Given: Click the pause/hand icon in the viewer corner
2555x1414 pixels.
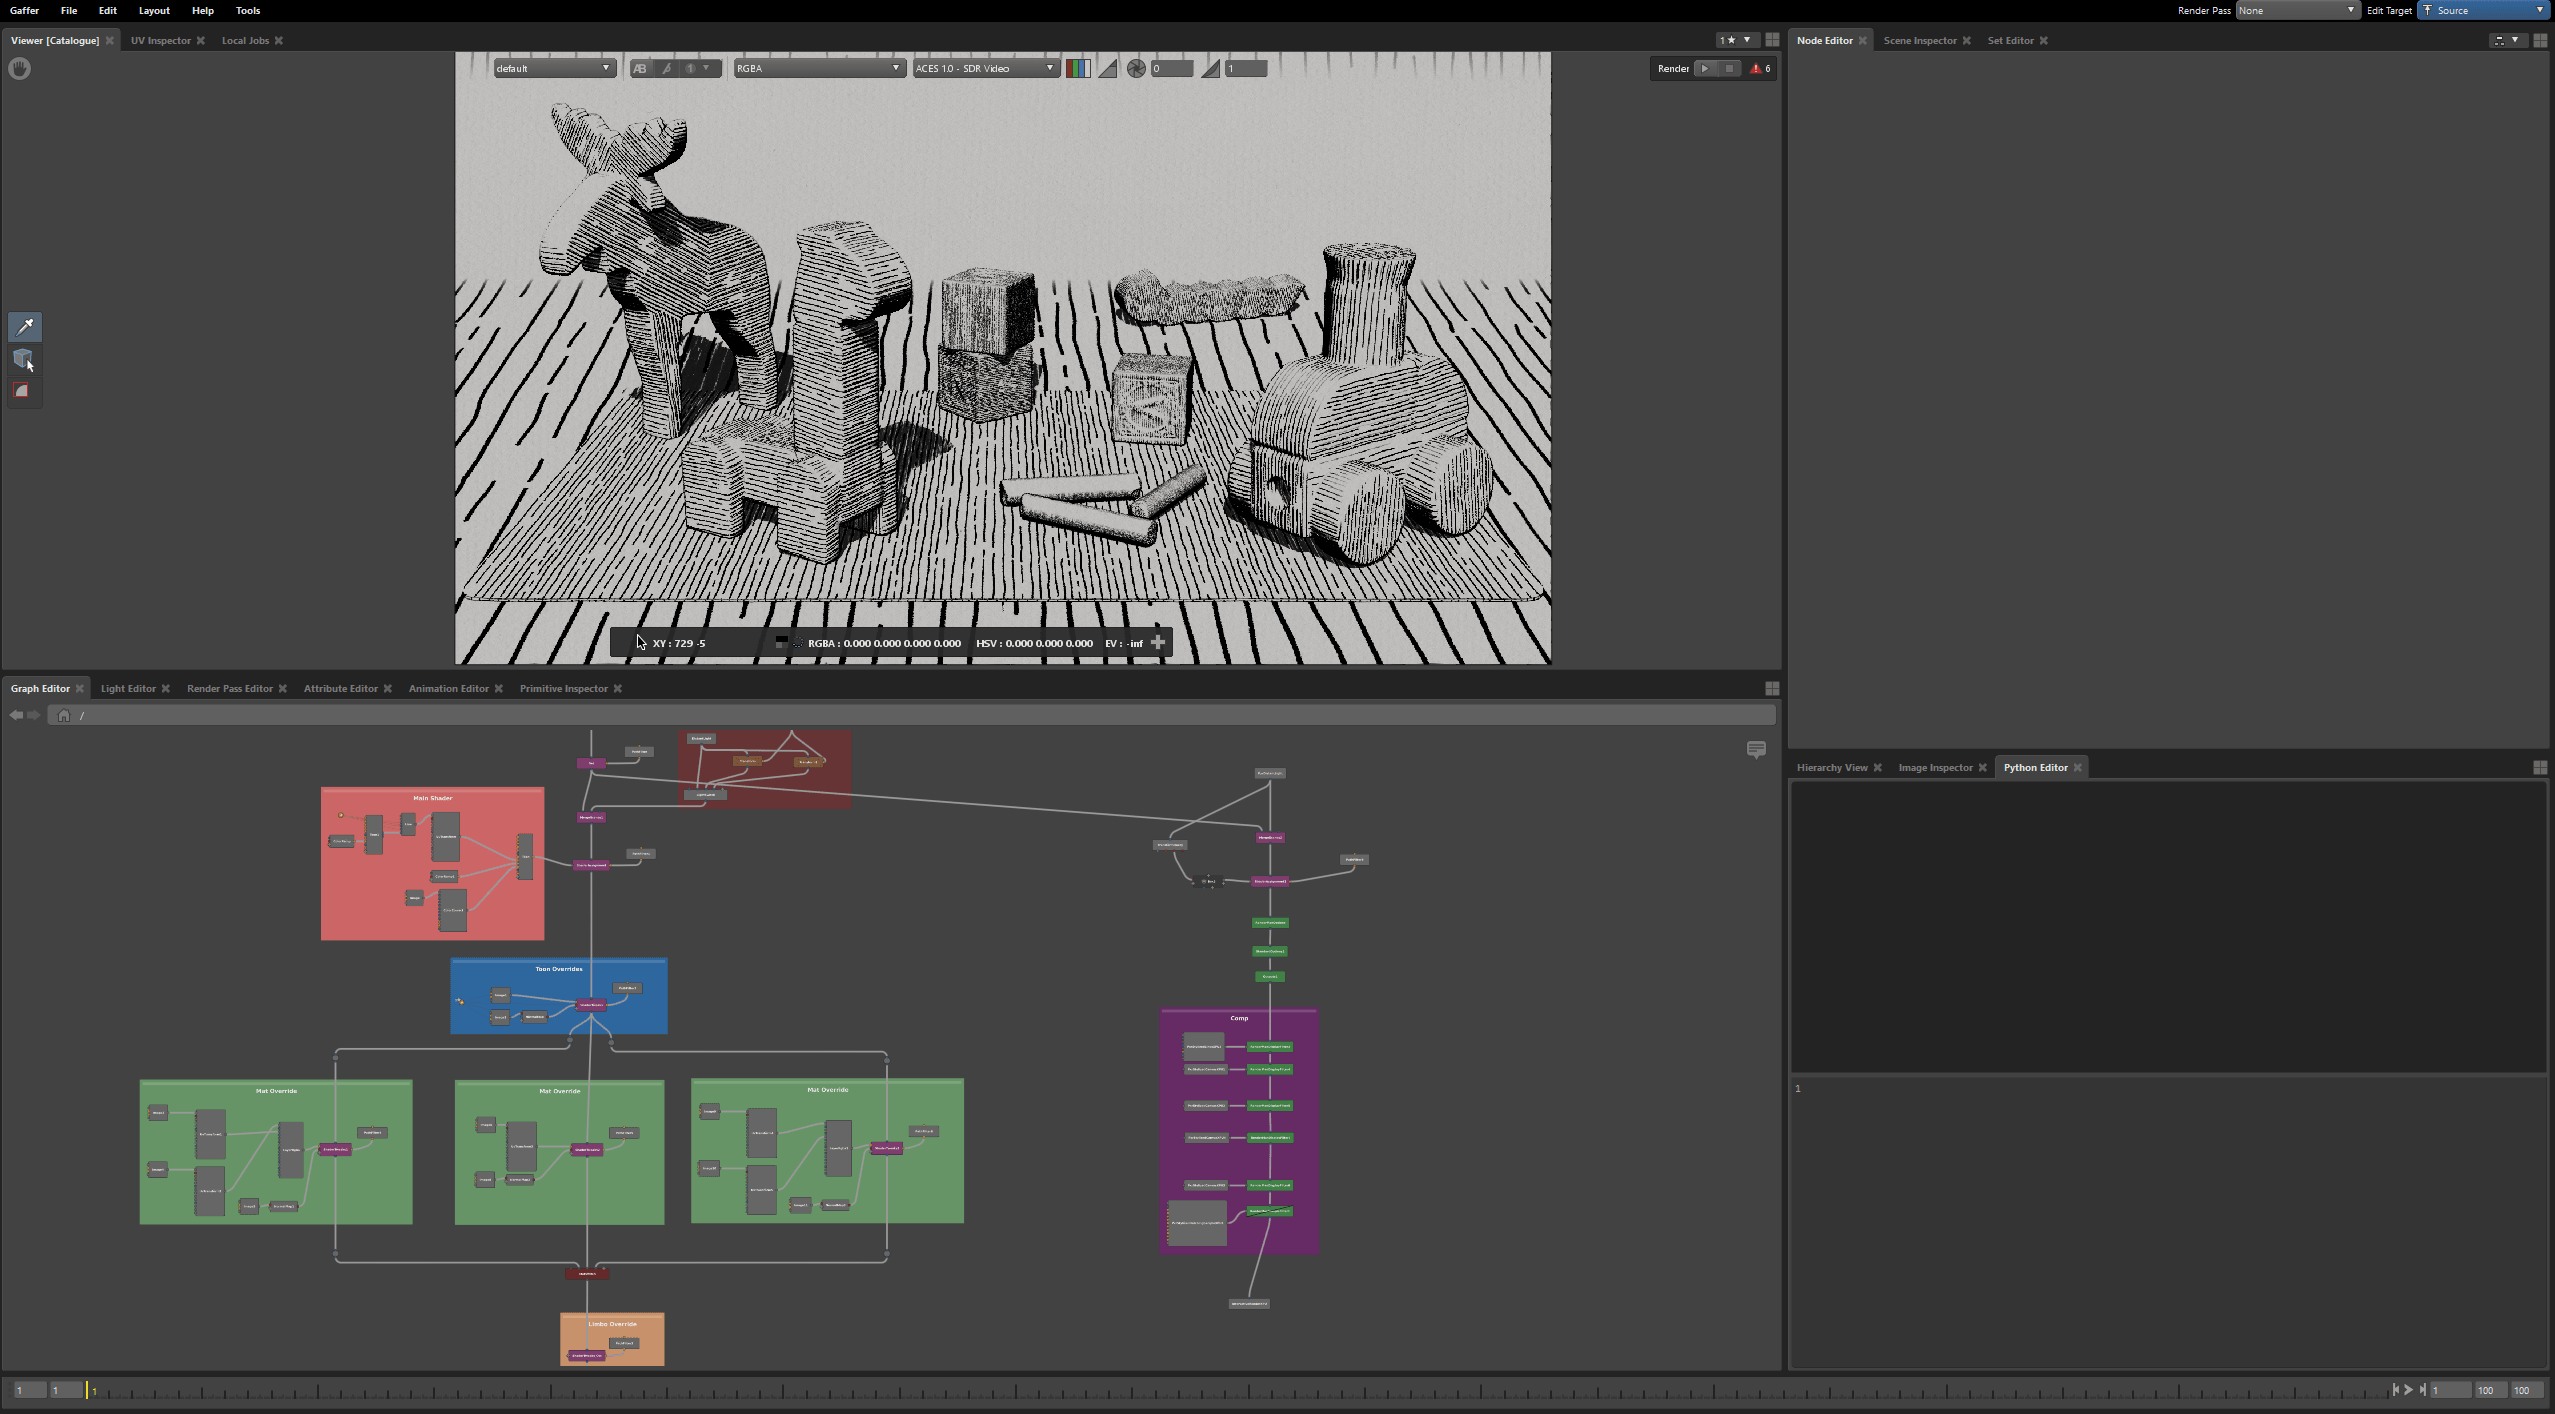Looking at the screenshot, I should point(20,68).
